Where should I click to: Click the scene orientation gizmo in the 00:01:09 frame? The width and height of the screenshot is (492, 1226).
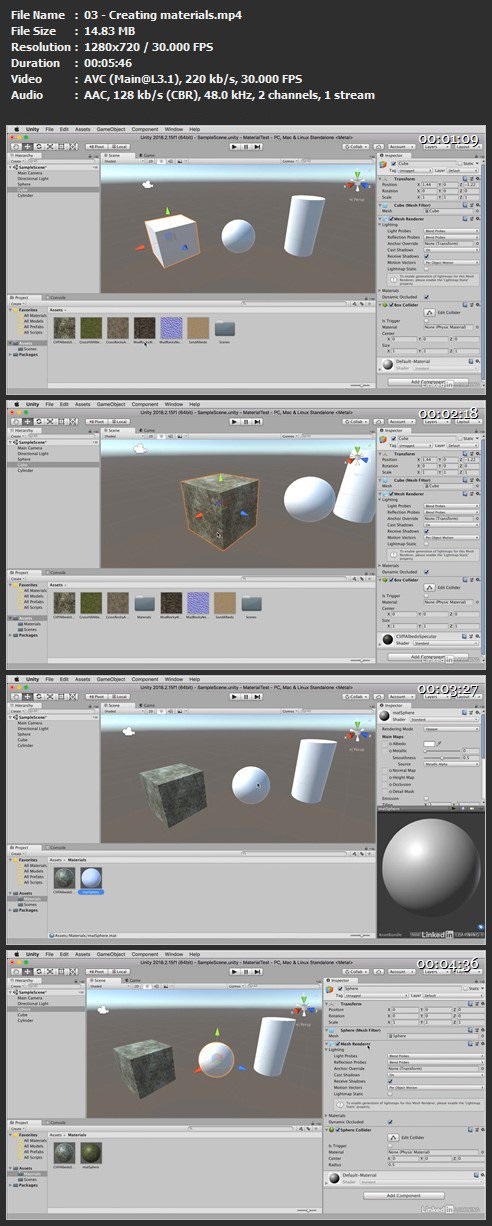coord(359,182)
